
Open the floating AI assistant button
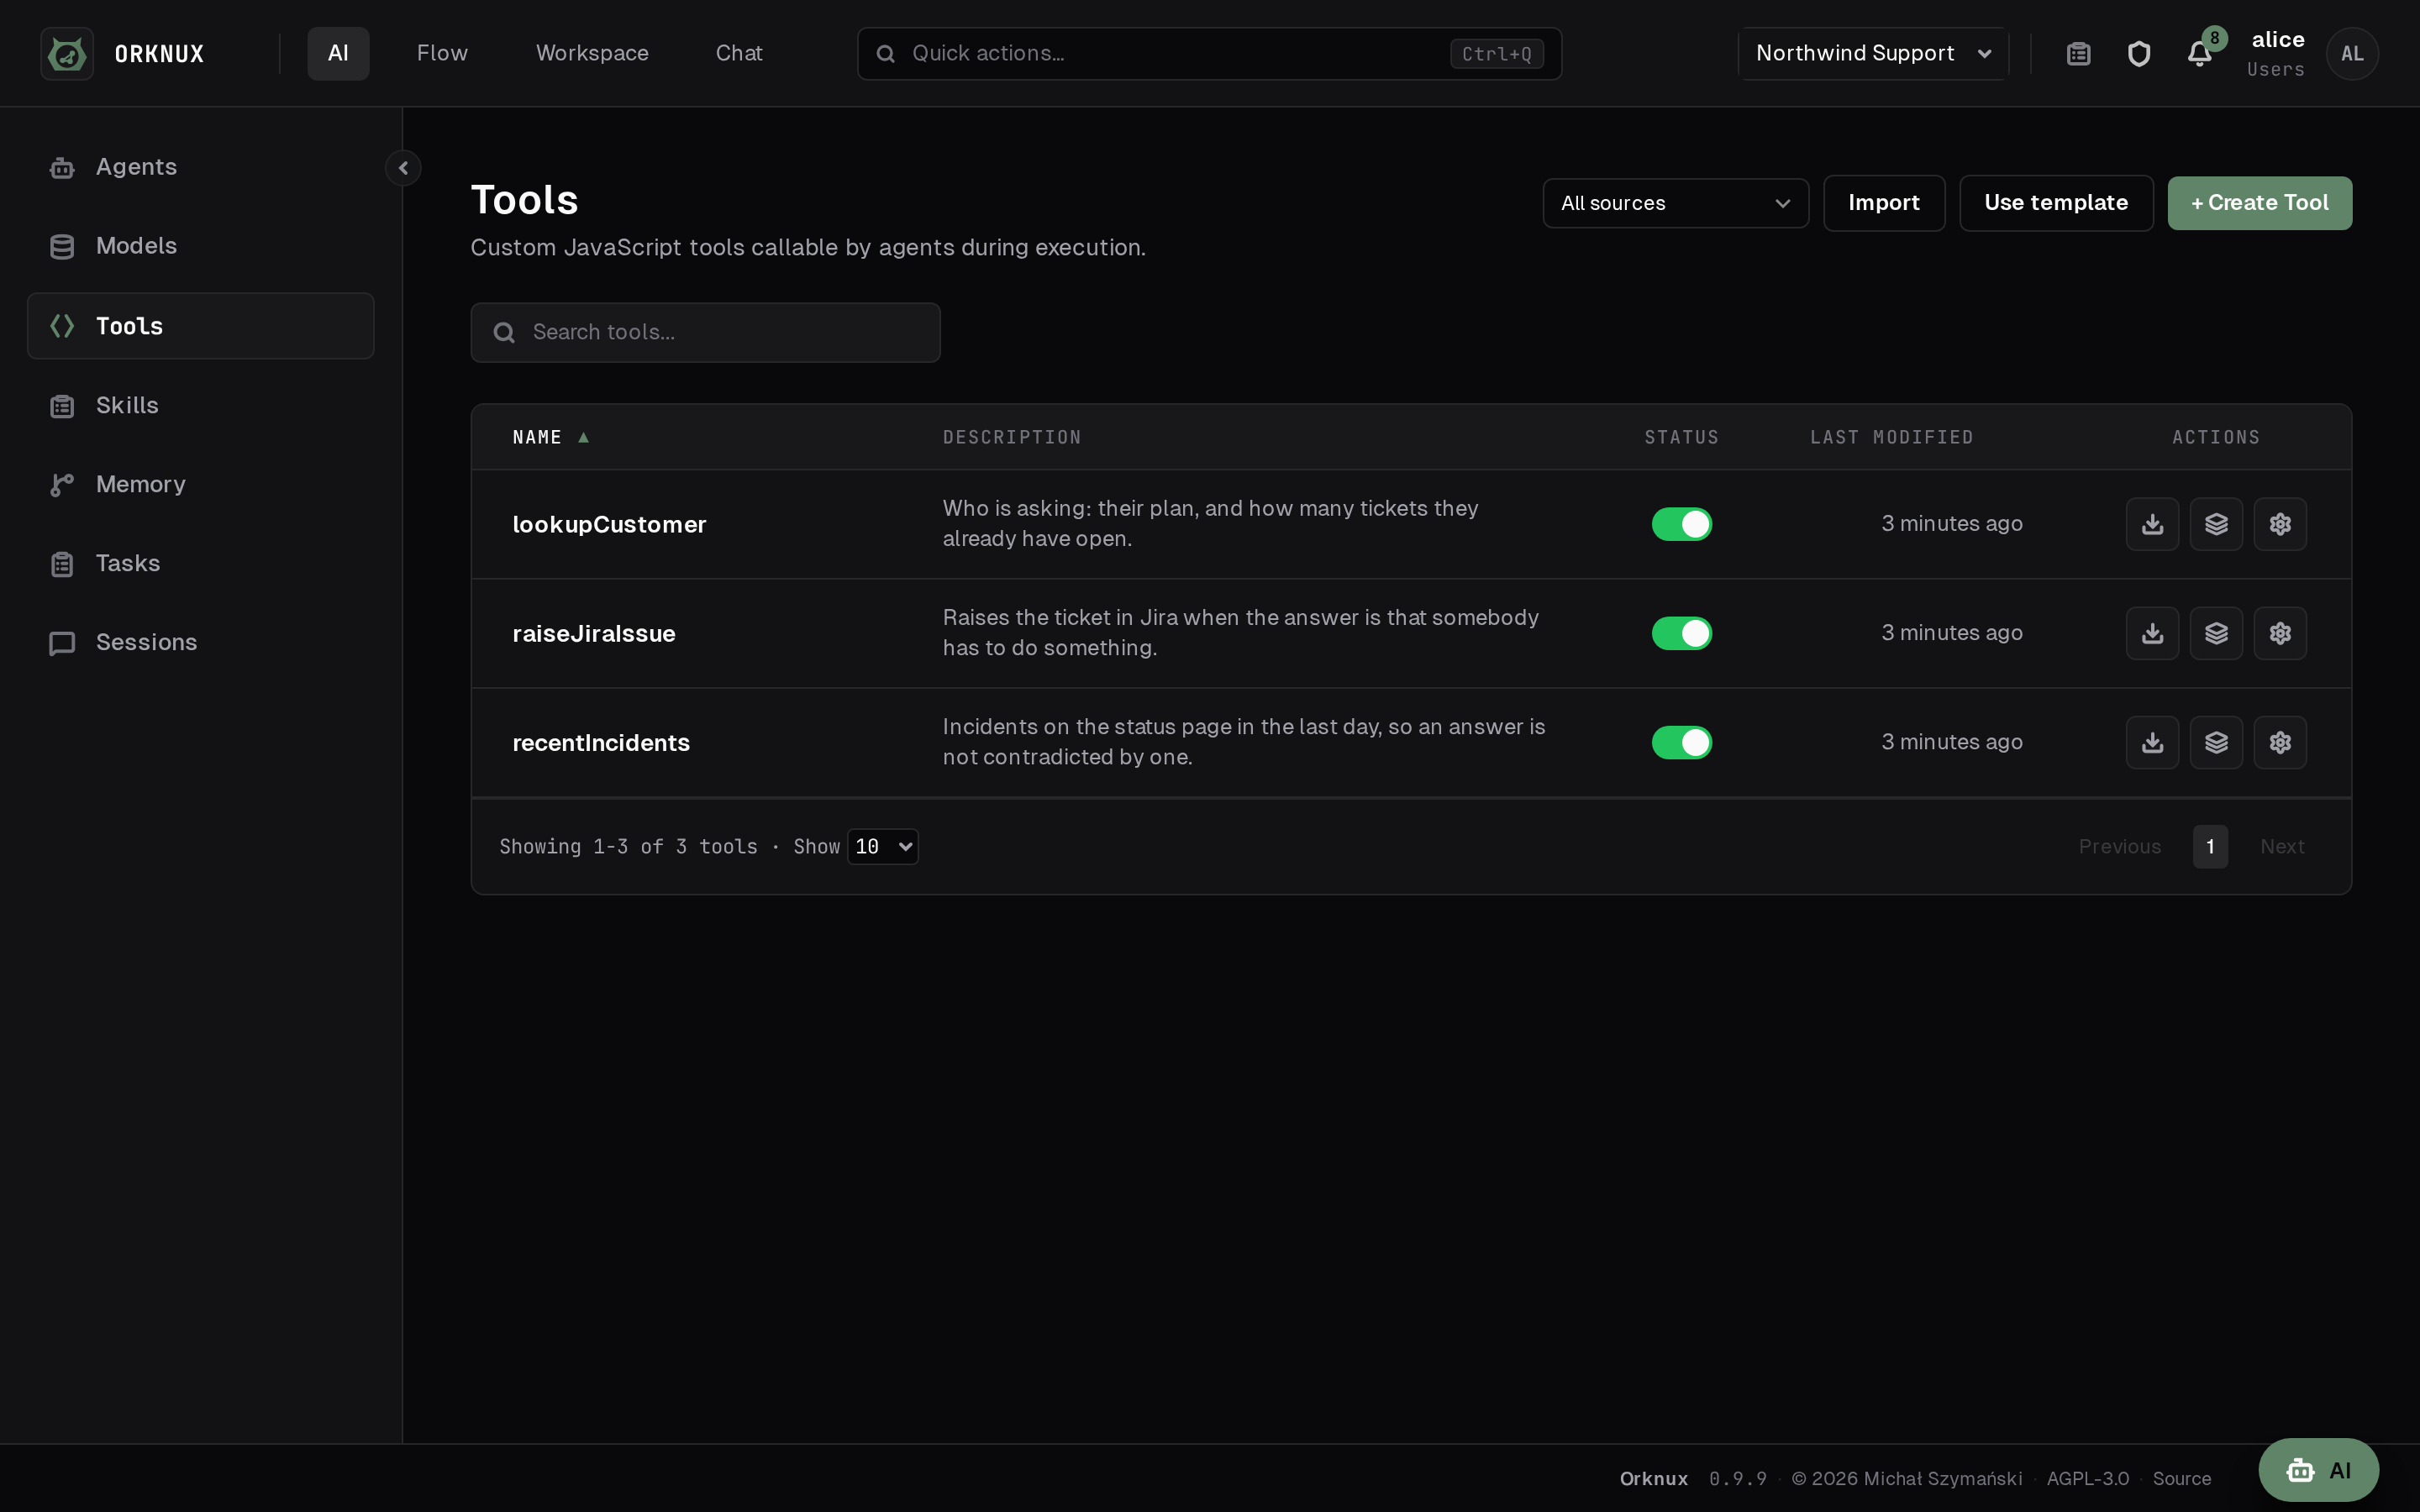[x=2318, y=1470]
